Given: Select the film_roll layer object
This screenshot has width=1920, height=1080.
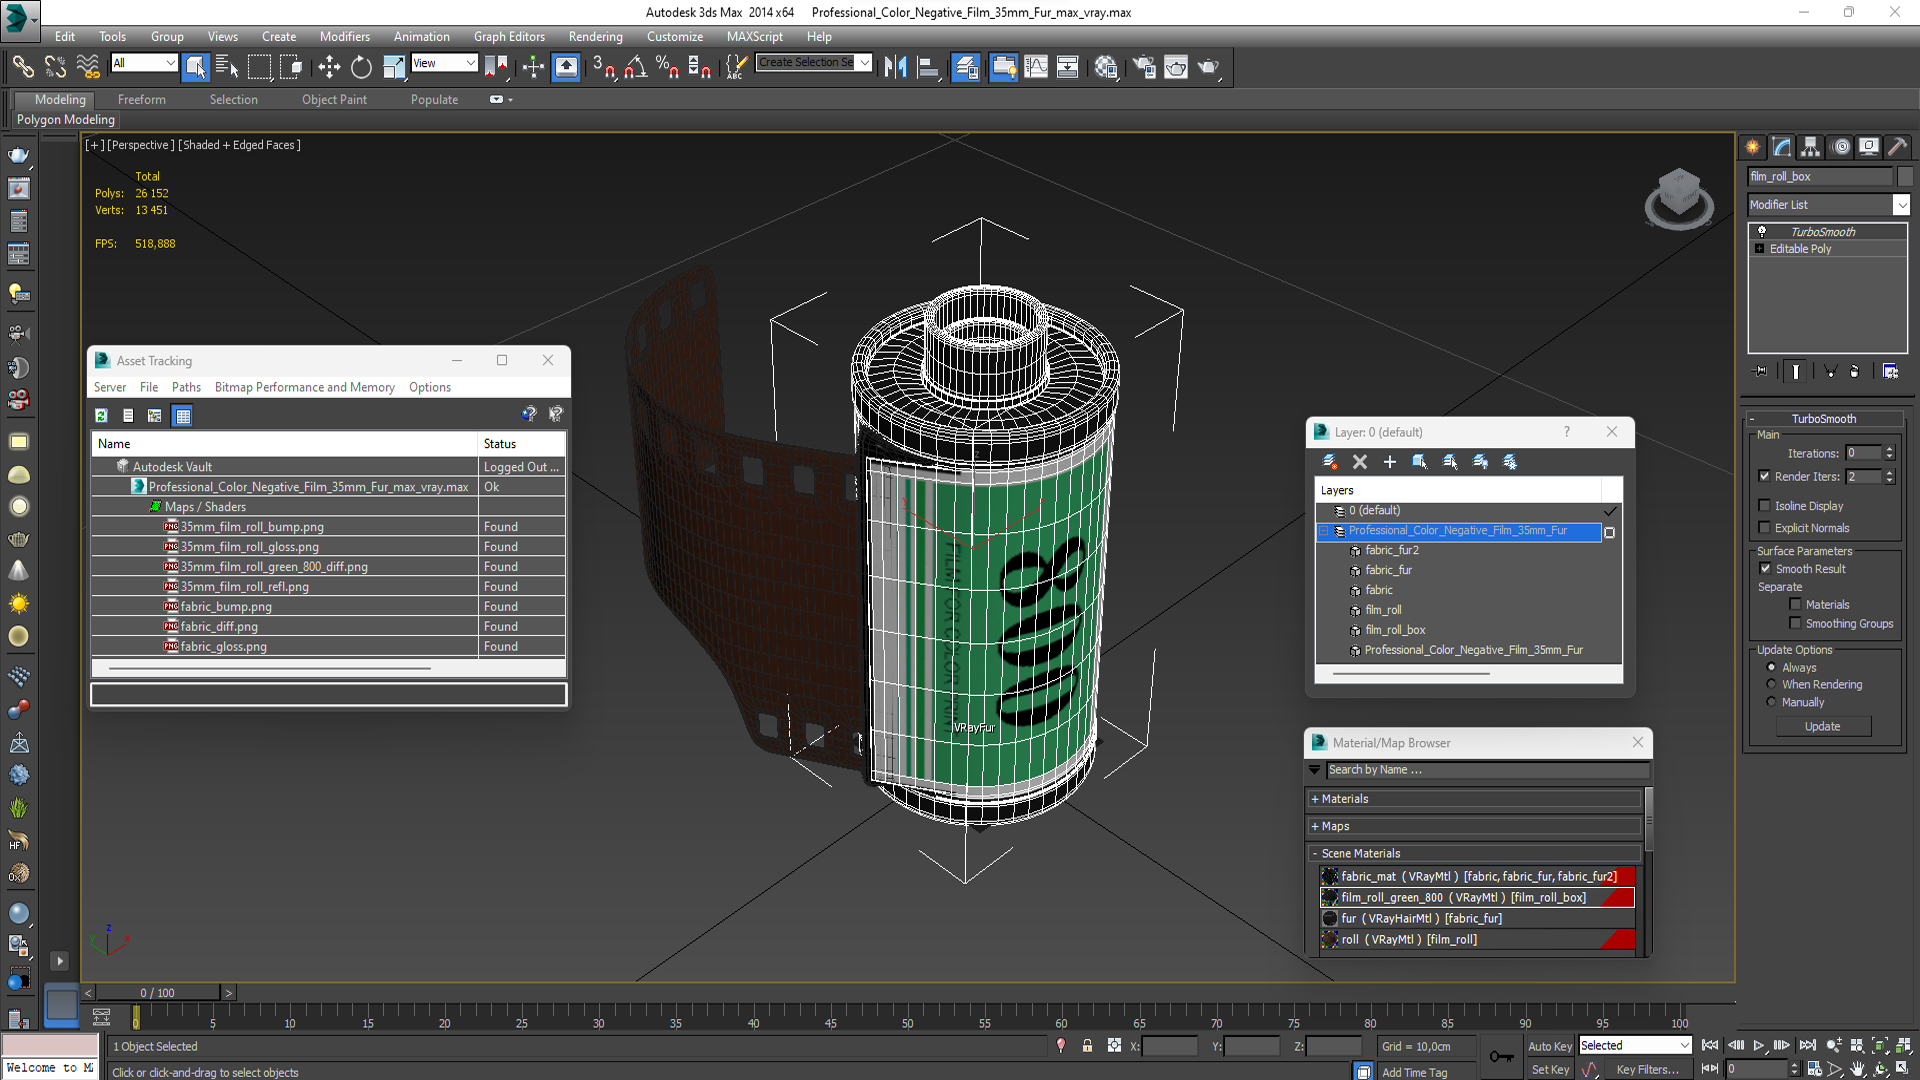Looking at the screenshot, I should (1383, 610).
